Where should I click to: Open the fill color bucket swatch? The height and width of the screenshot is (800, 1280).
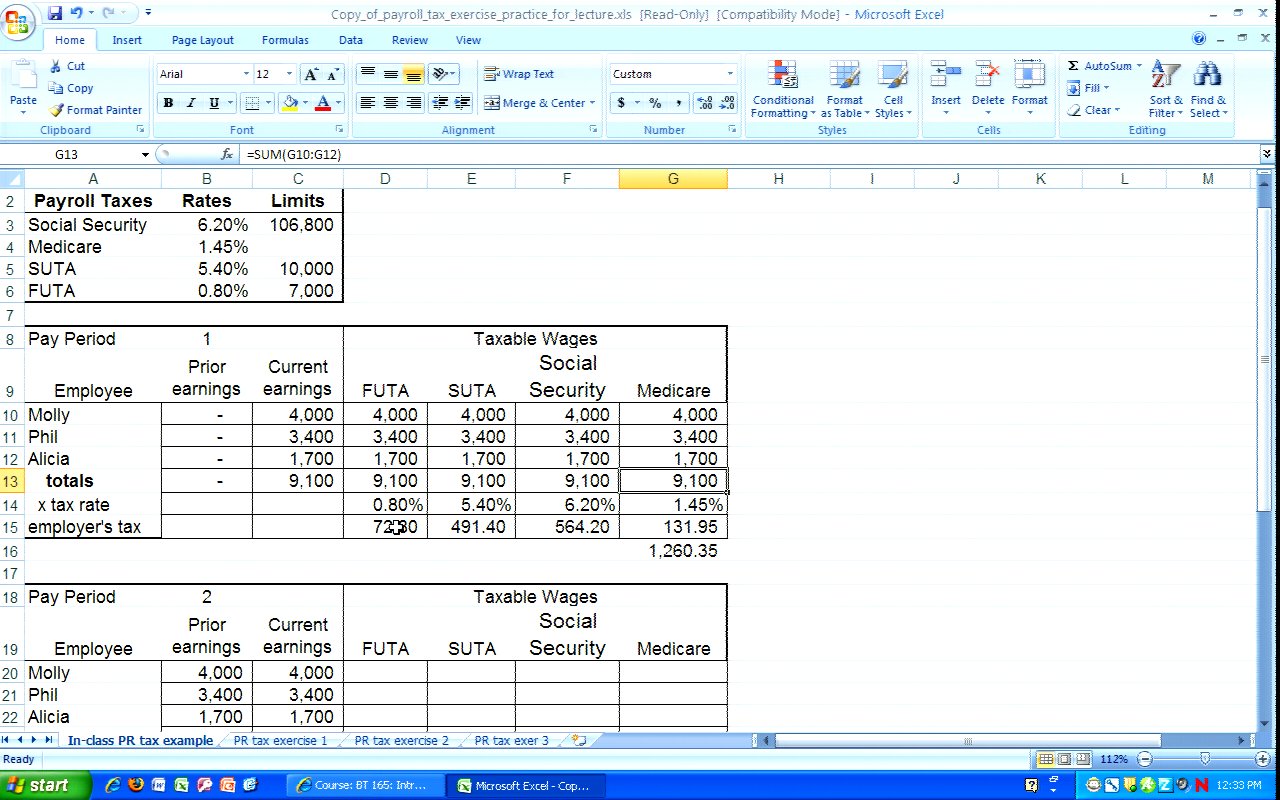point(290,103)
